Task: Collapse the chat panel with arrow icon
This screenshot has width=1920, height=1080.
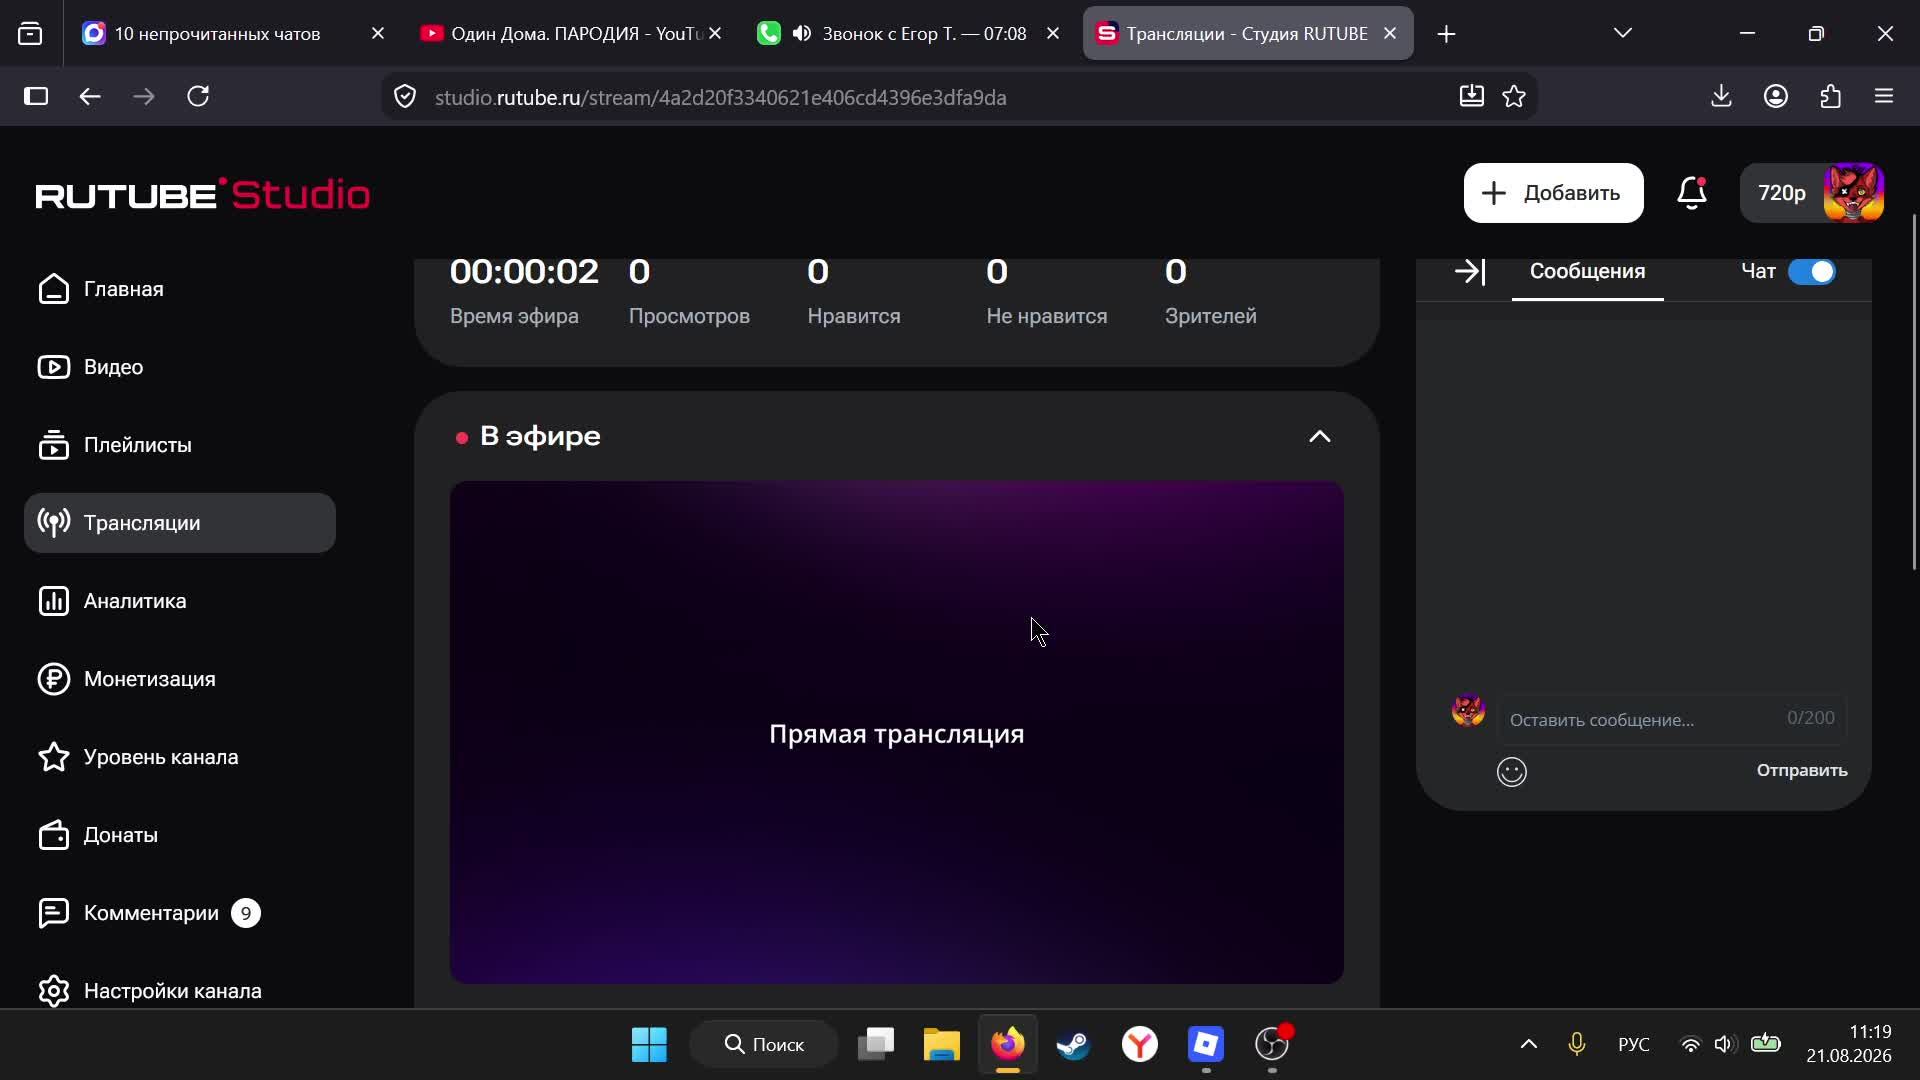Action: [1469, 271]
